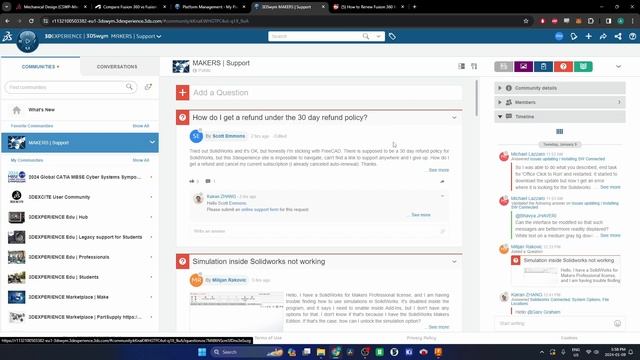Open chevron on MAKERS | Support community row
Screen dimensions: 640x360
pyautogui.click(x=152, y=142)
